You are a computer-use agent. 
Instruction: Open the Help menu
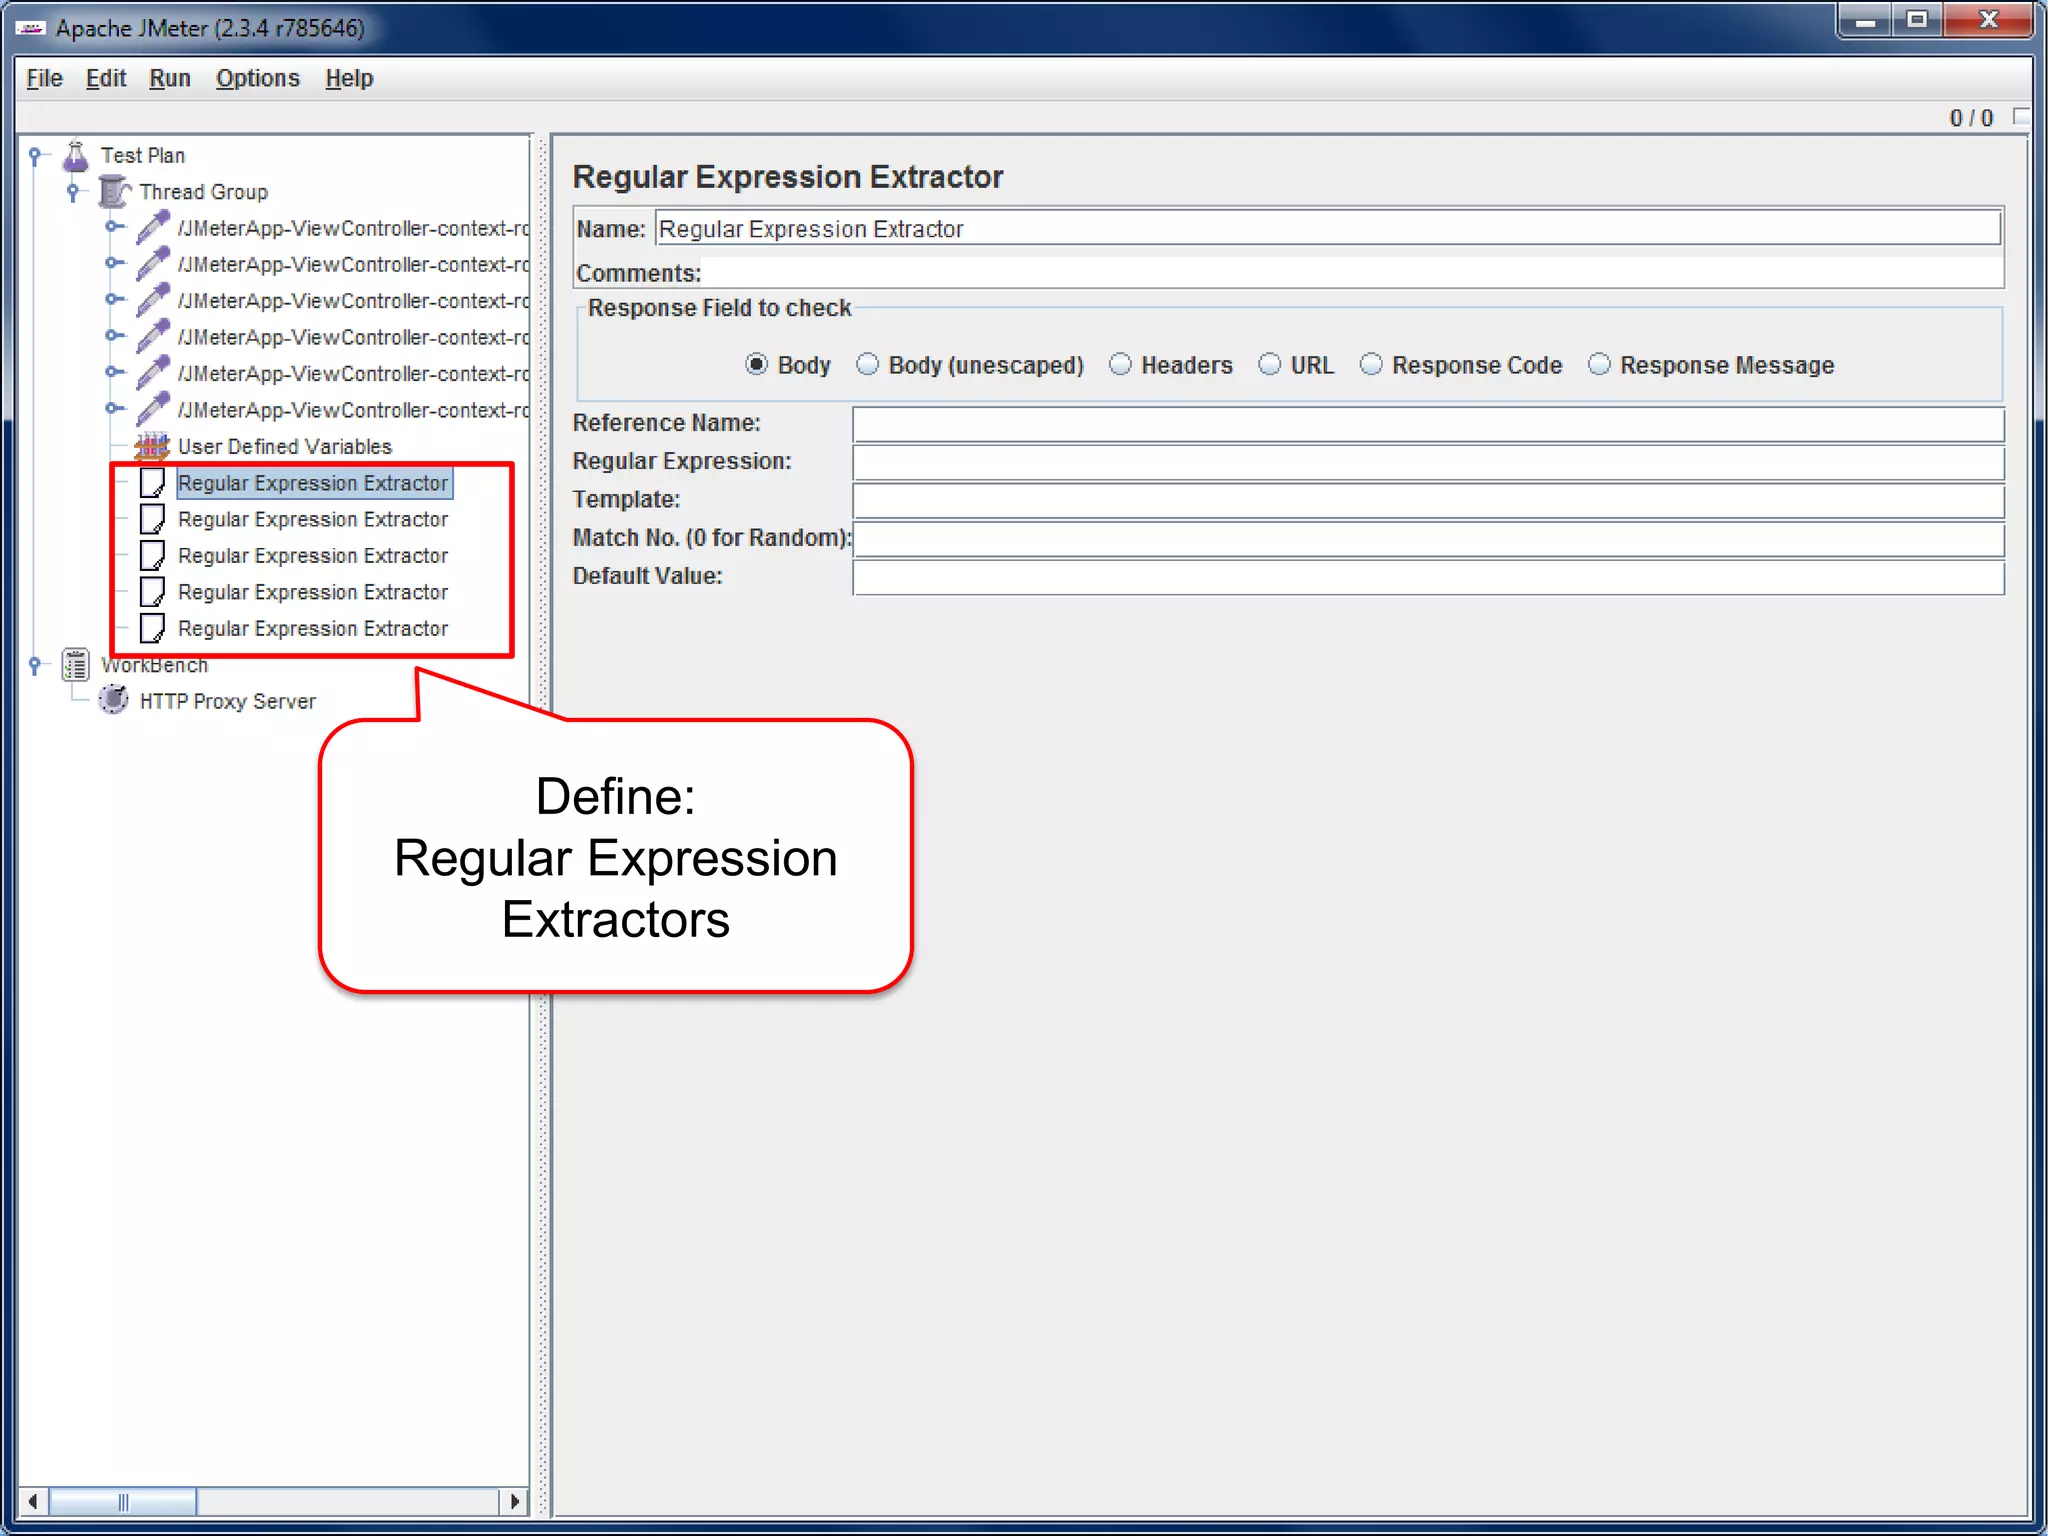(349, 78)
